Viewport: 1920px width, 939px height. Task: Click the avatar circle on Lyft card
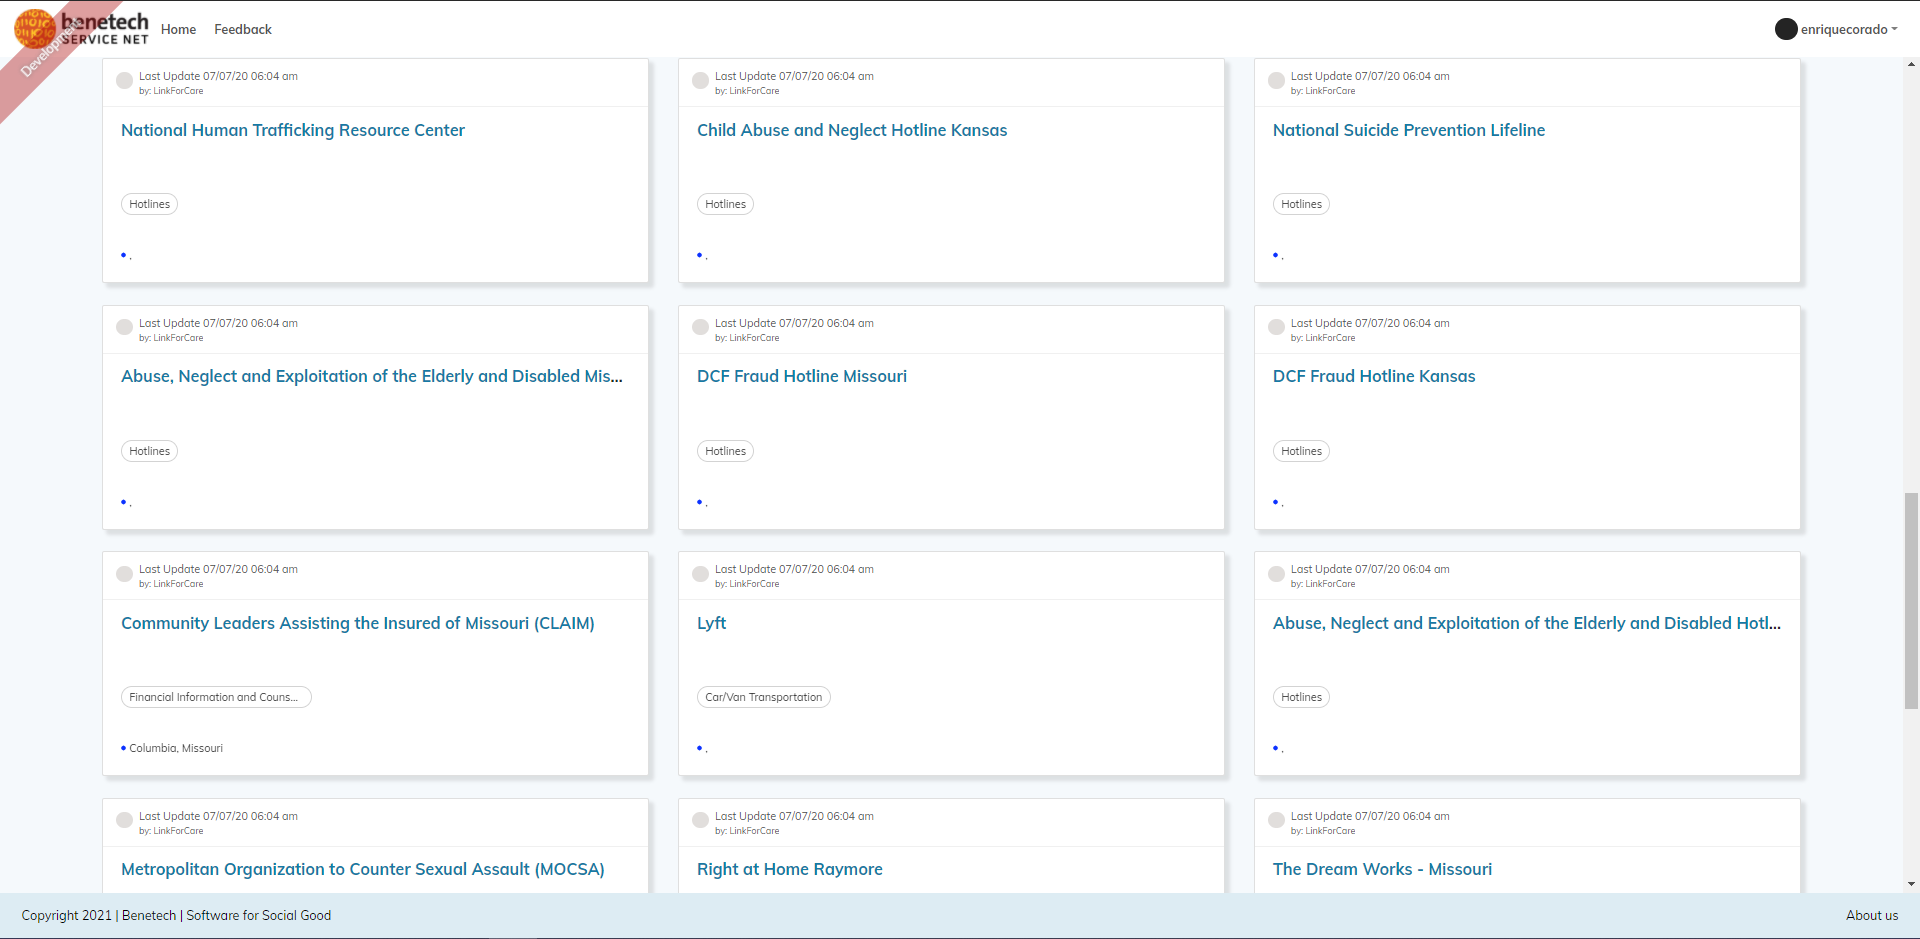coord(700,573)
